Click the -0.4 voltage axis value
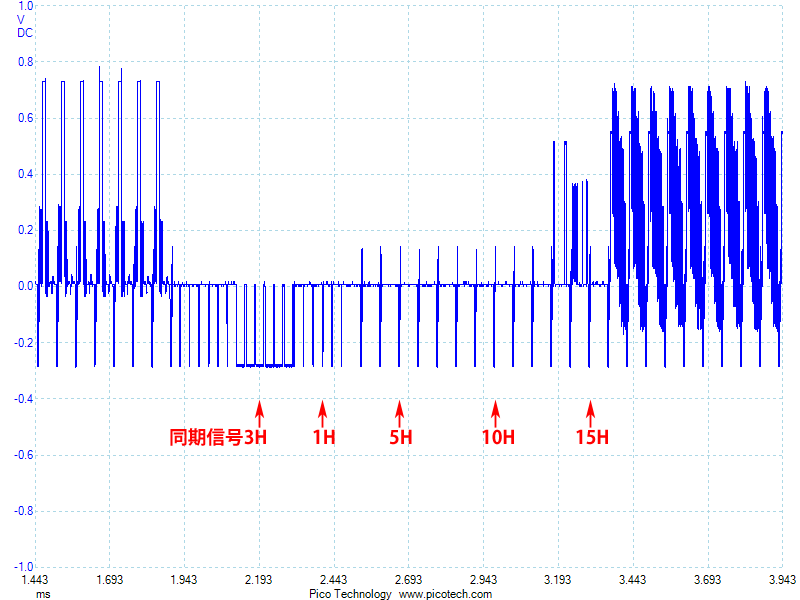 [24, 398]
